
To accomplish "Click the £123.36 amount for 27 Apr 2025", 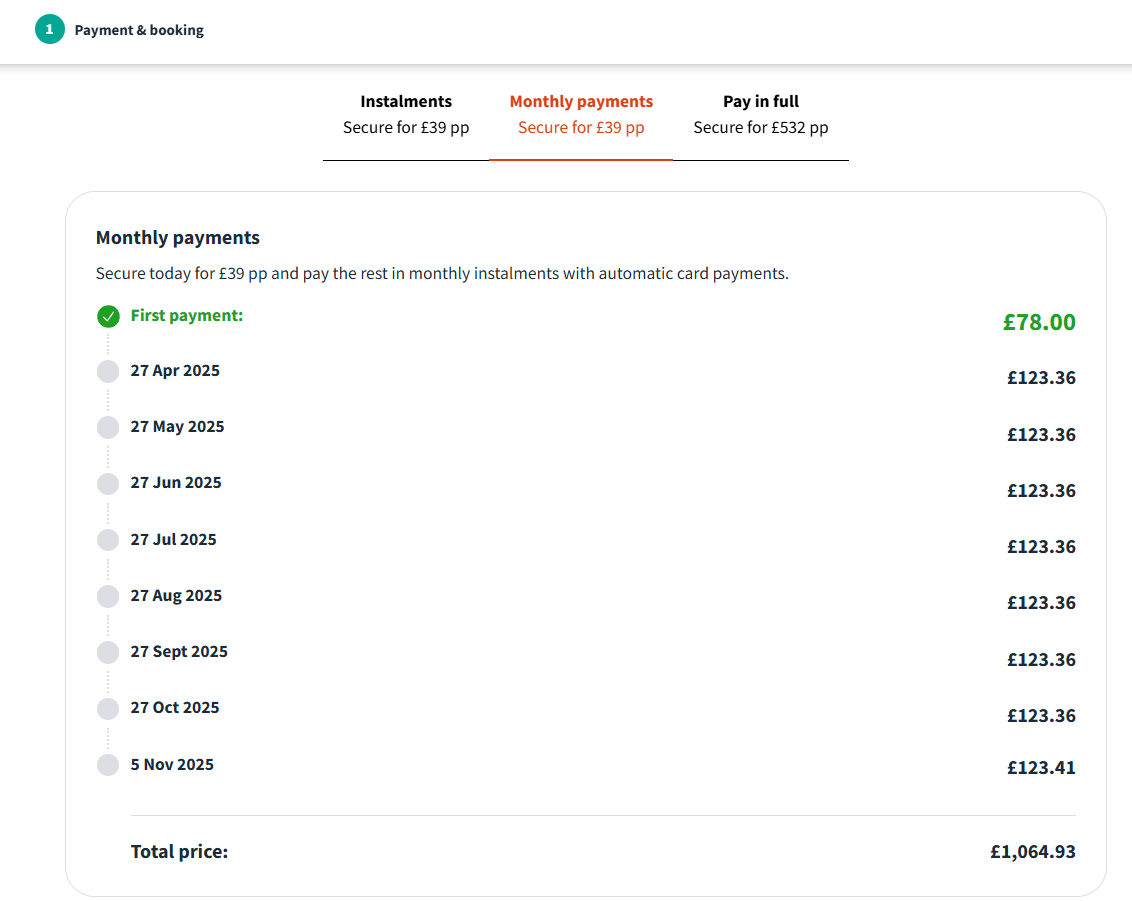I will [x=1041, y=378].
